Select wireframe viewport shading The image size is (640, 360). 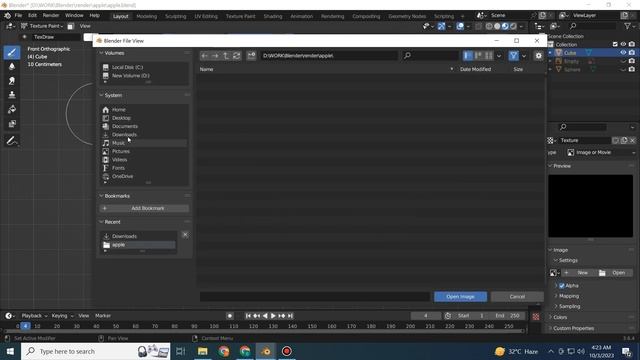tap(489, 26)
